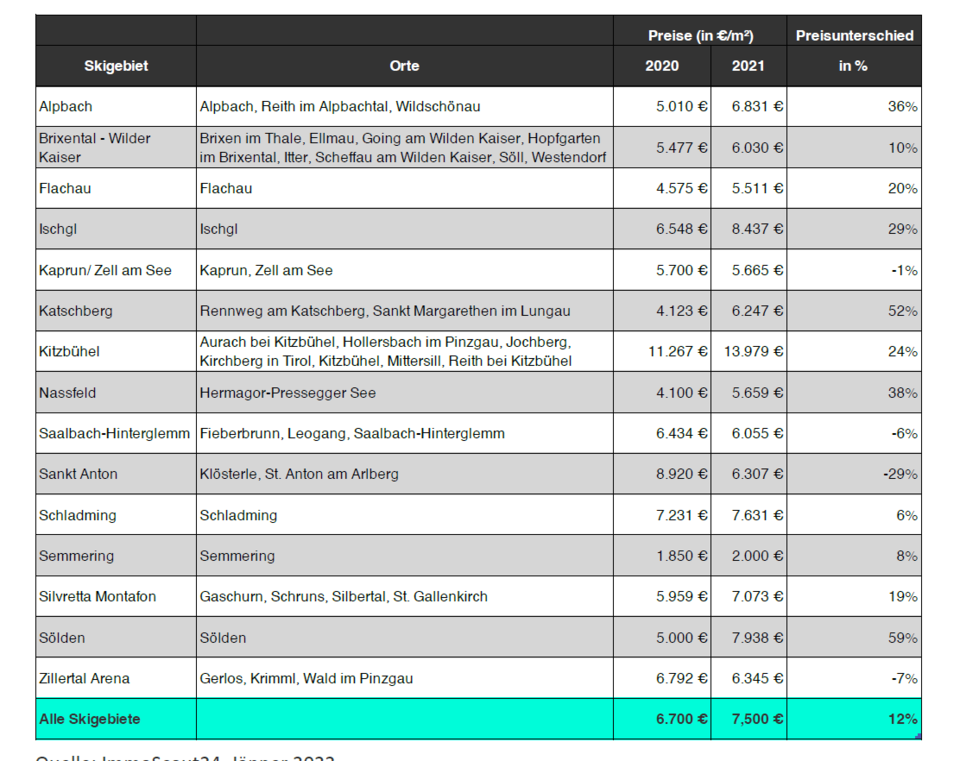Viewport: 960px width, 761px height.
Task: Select the 2020 price column header
Action: click(x=661, y=66)
